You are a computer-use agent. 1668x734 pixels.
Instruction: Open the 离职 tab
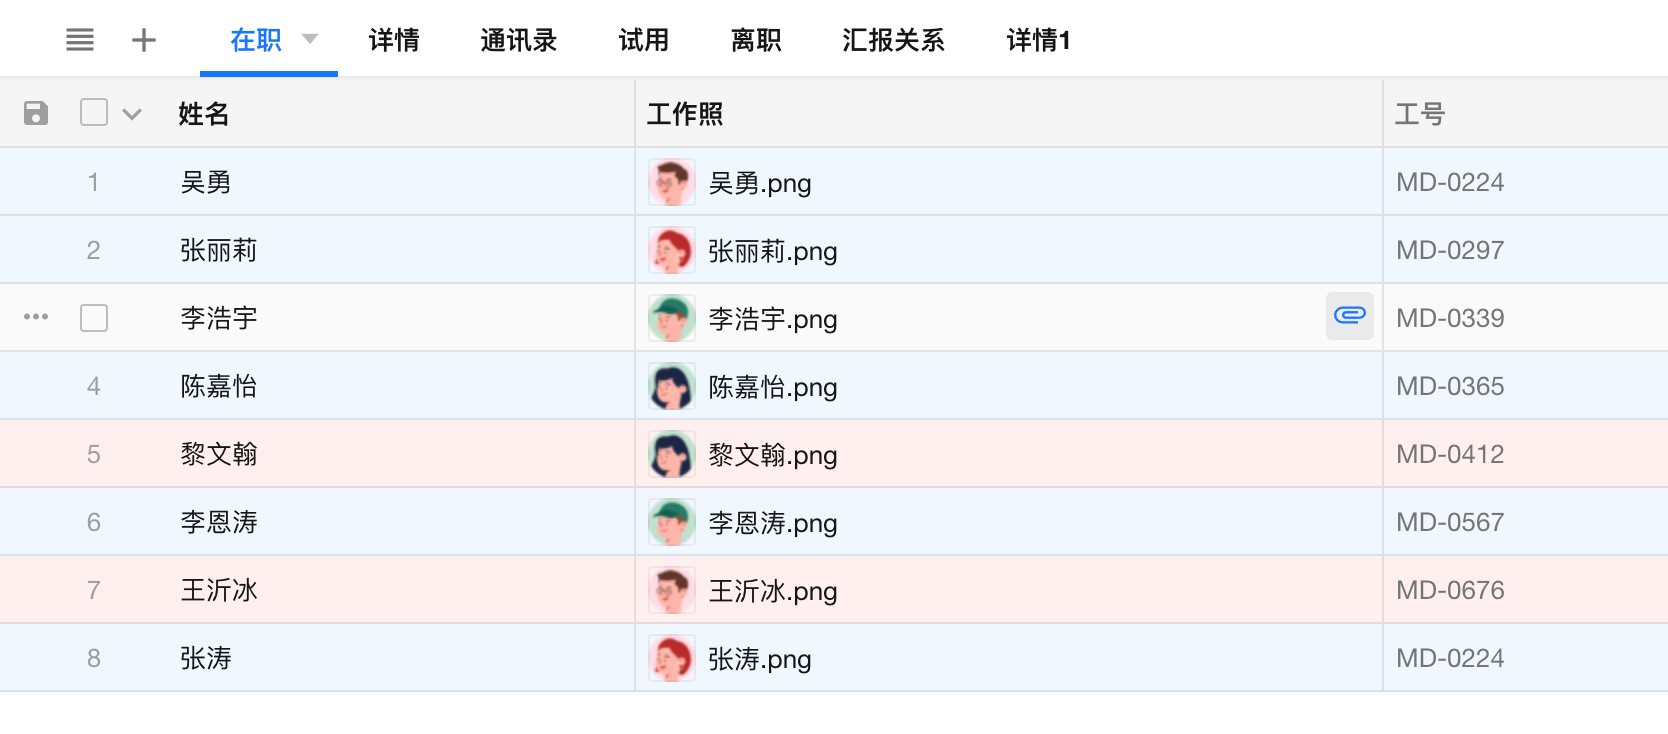(x=756, y=40)
